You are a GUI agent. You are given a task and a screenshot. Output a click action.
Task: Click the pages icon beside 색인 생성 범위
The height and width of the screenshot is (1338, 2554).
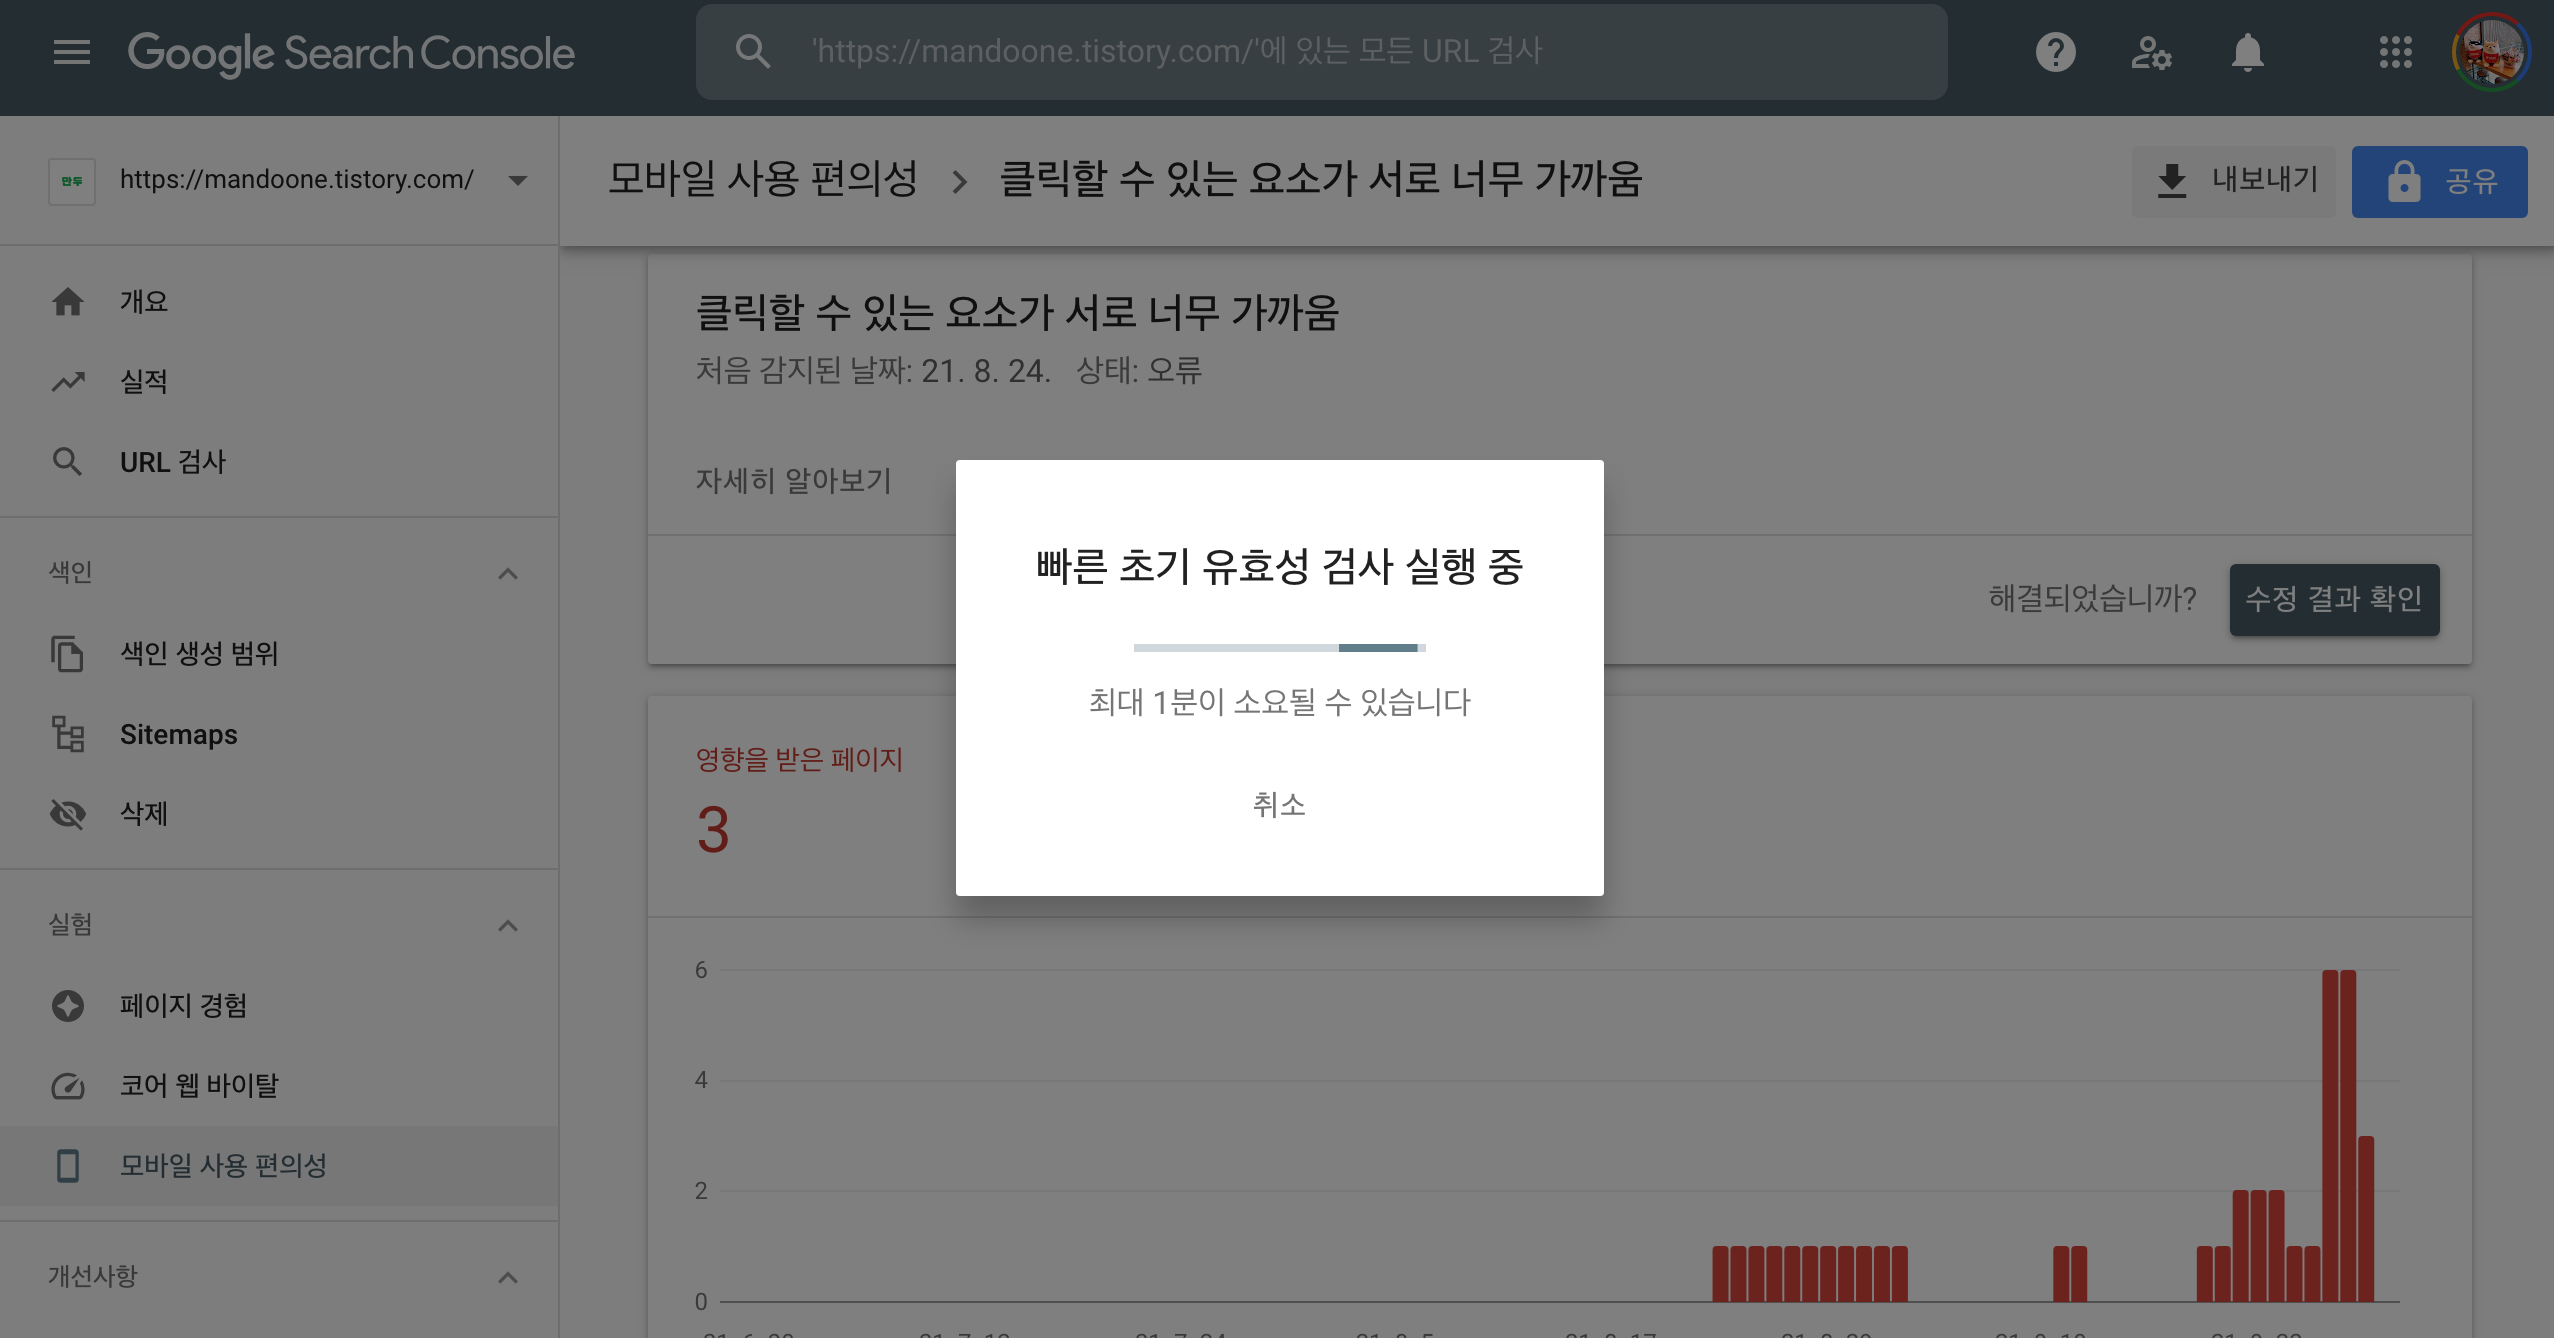[67, 654]
